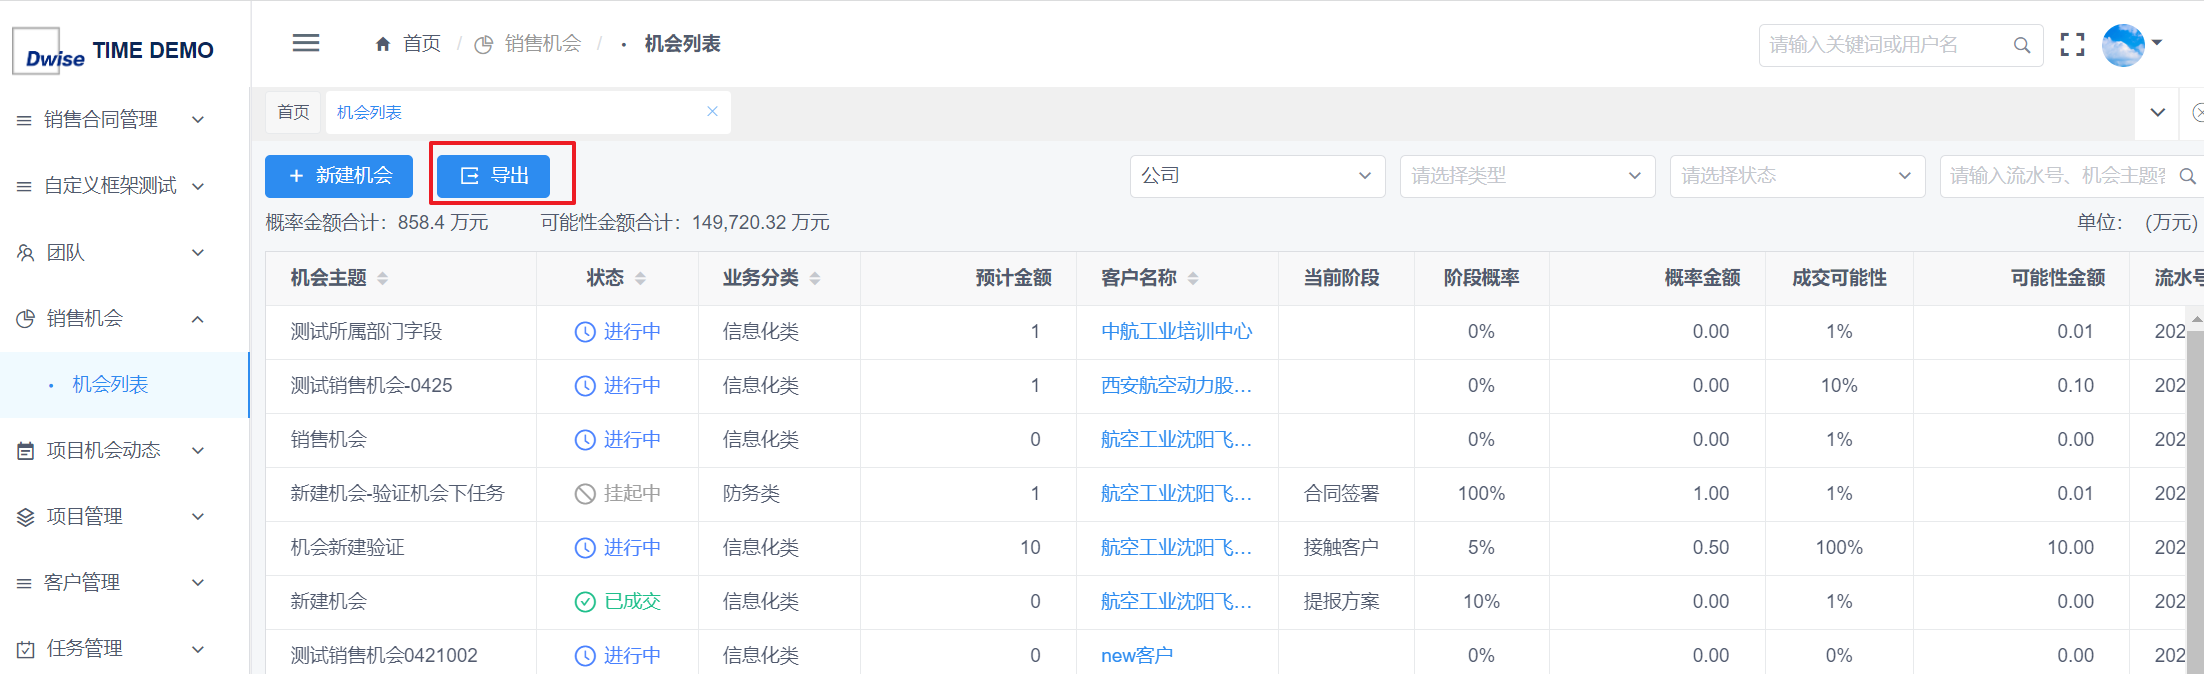The image size is (2204, 674).
Task: Click 提报方案 stage cell
Action: tap(1341, 602)
